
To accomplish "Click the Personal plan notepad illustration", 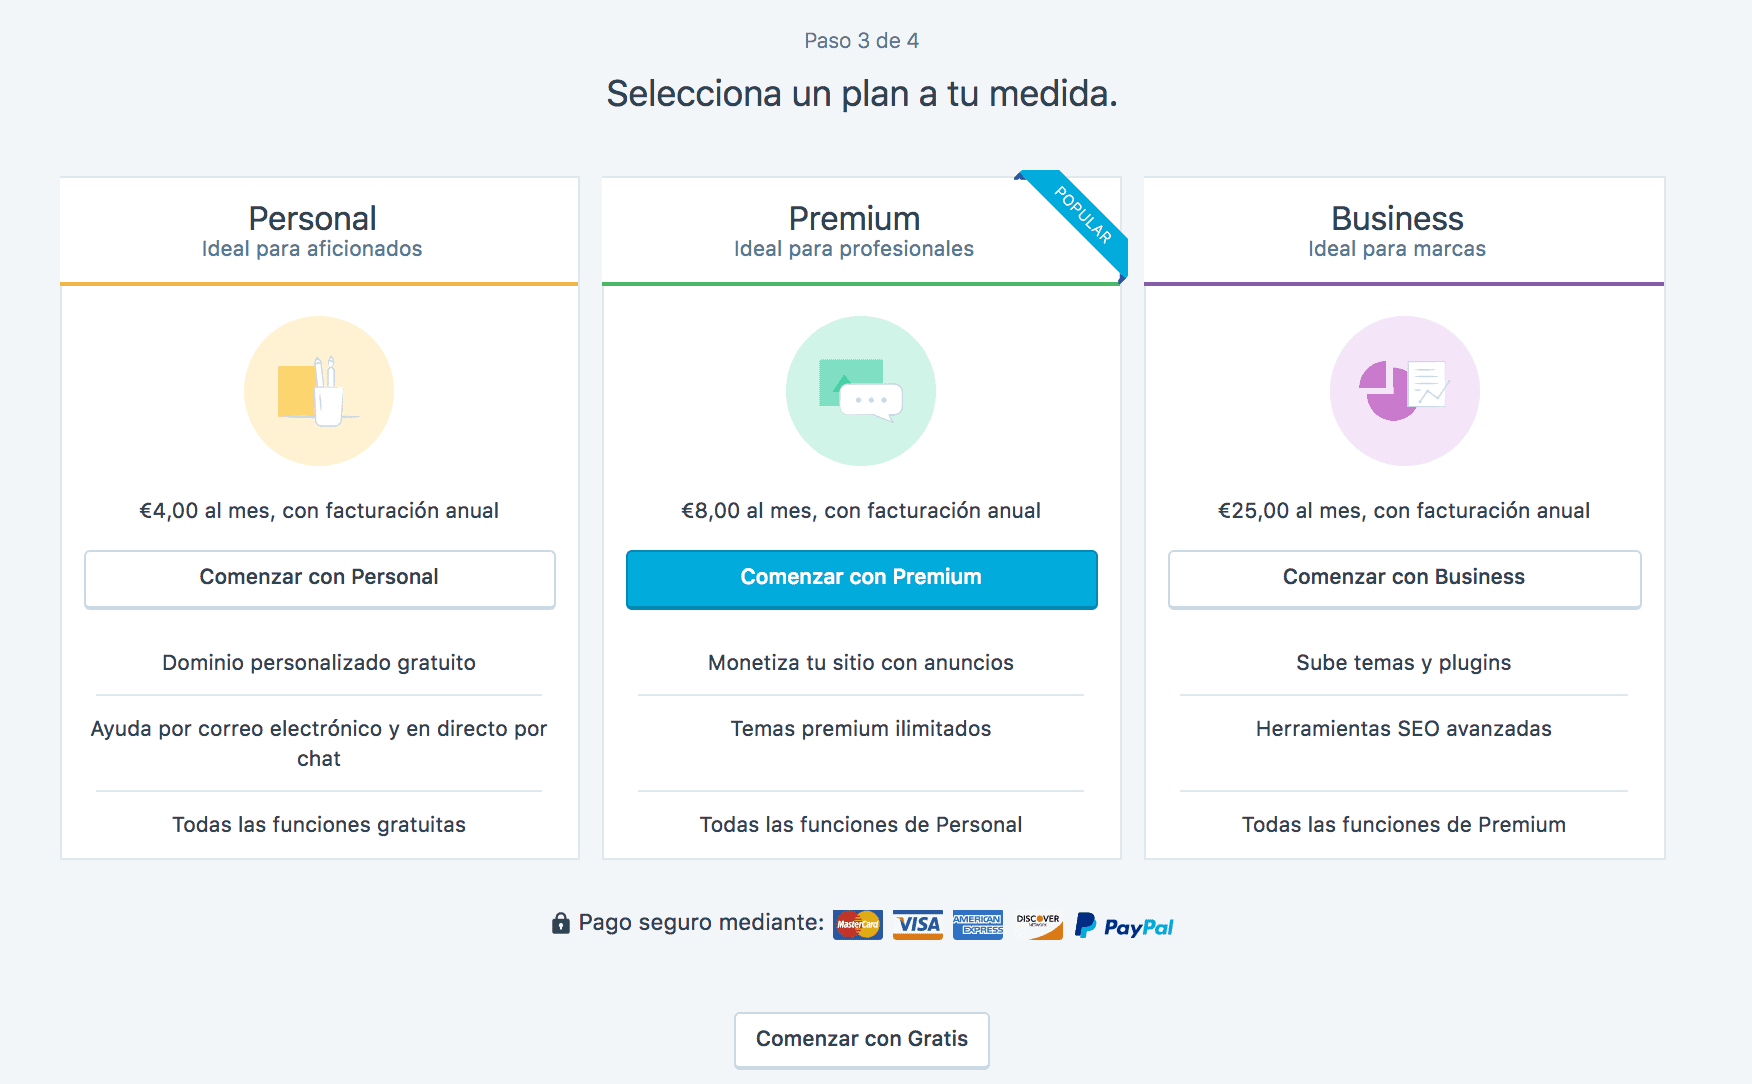I will tap(319, 391).
